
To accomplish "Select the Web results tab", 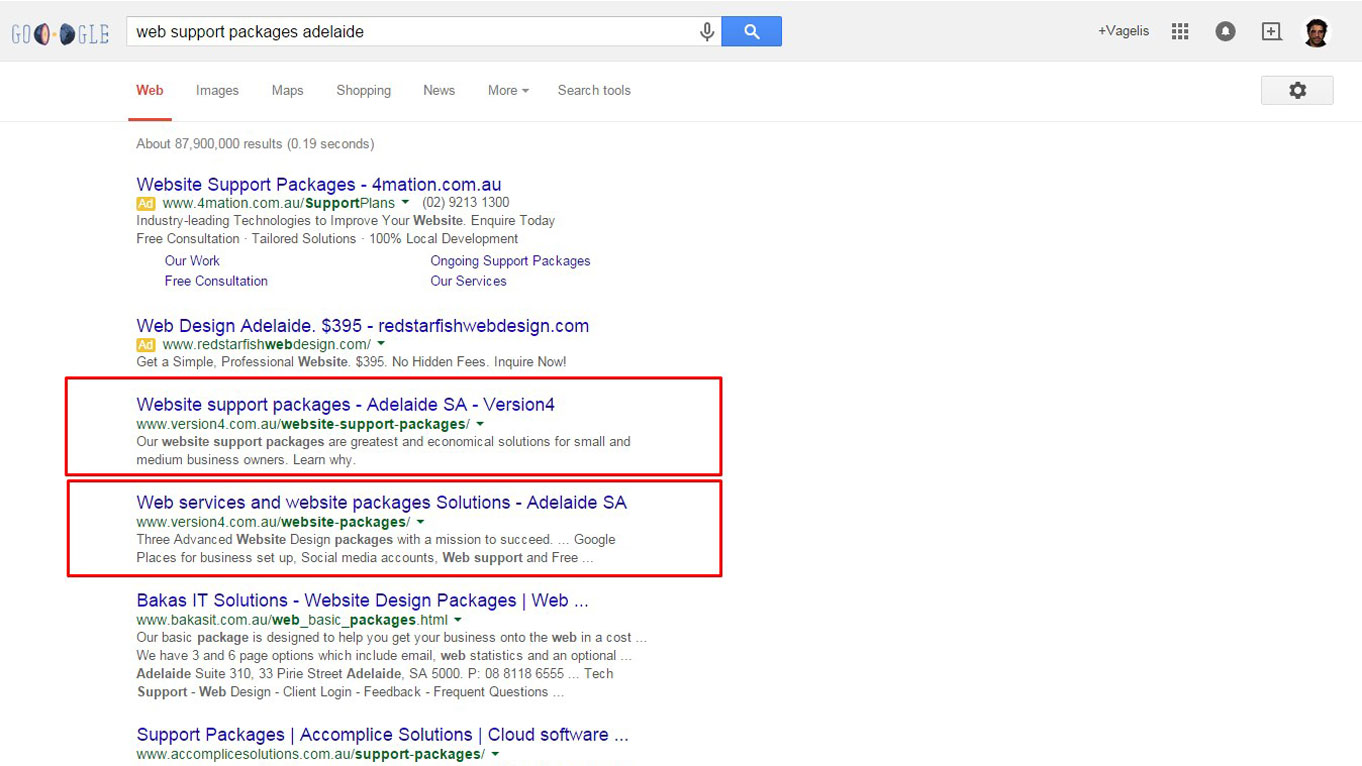I will point(149,90).
